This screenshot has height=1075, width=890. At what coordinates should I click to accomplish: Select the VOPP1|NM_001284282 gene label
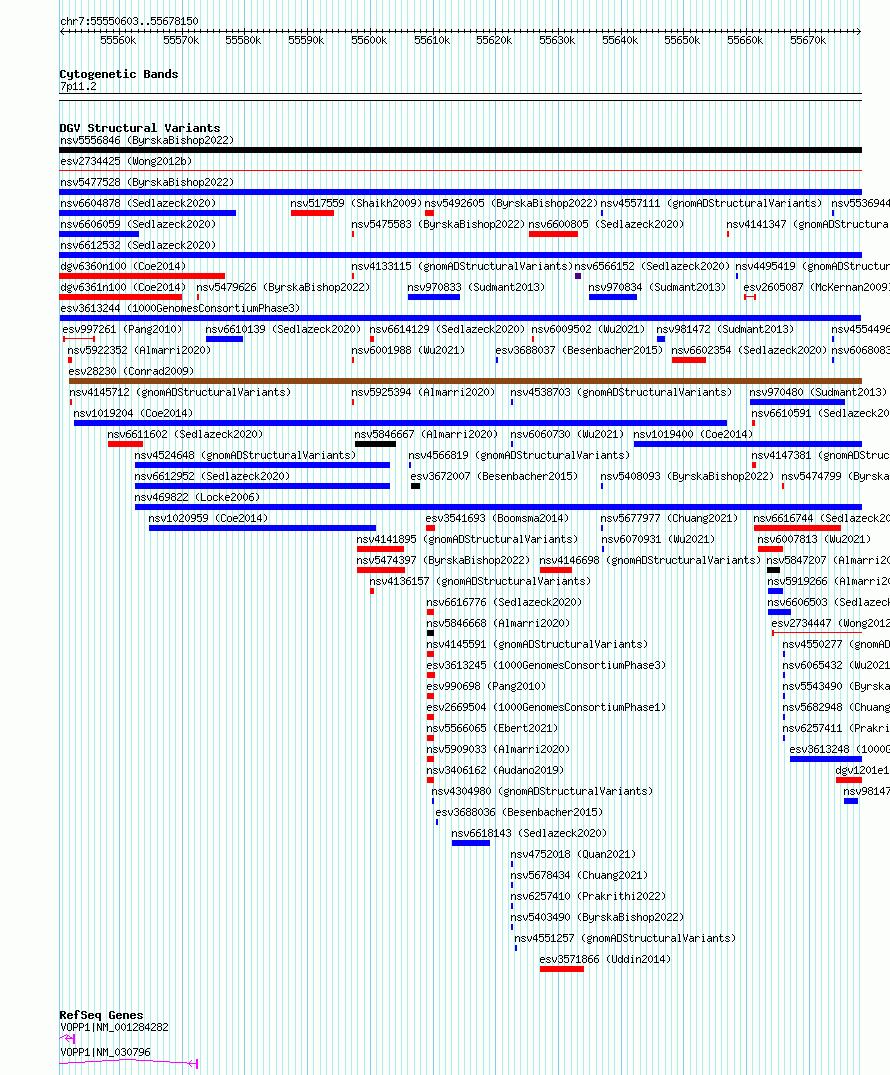pyautogui.click(x=115, y=1027)
